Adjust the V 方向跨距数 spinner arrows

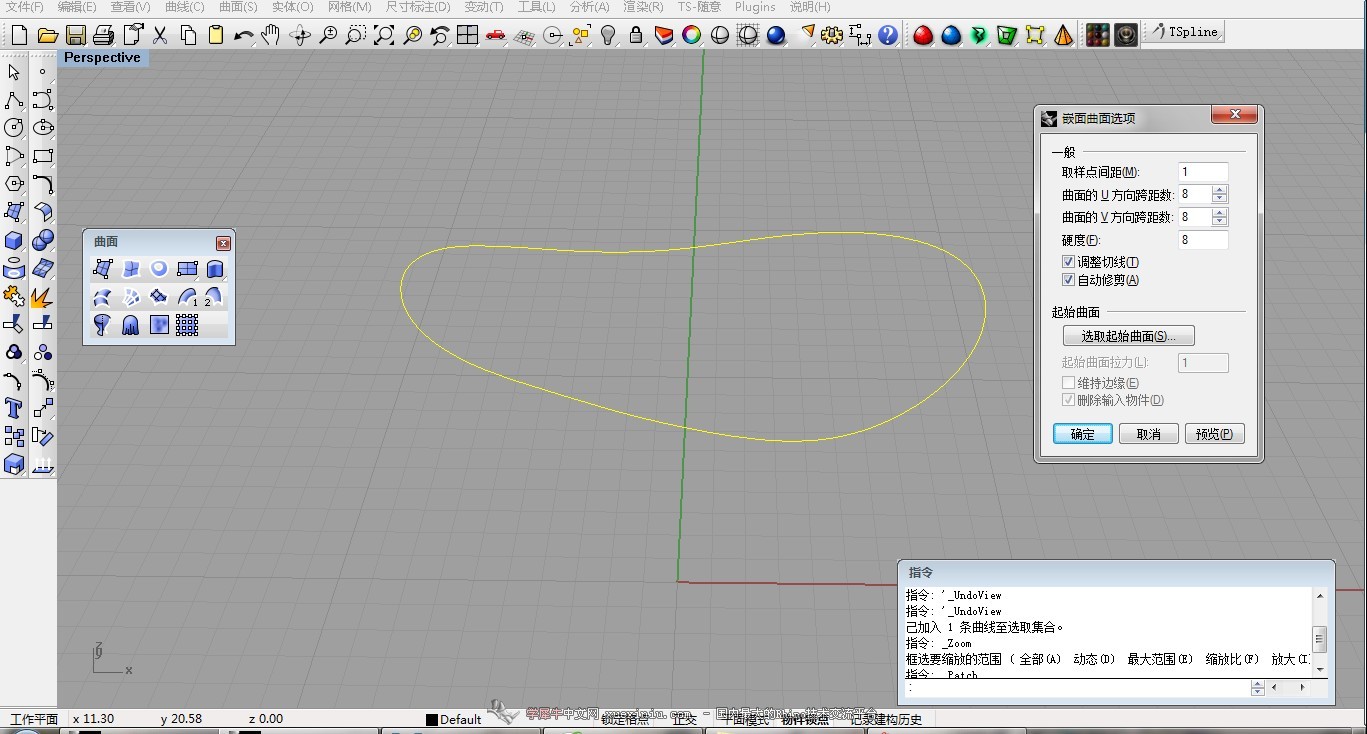click(x=1219, y=217)
